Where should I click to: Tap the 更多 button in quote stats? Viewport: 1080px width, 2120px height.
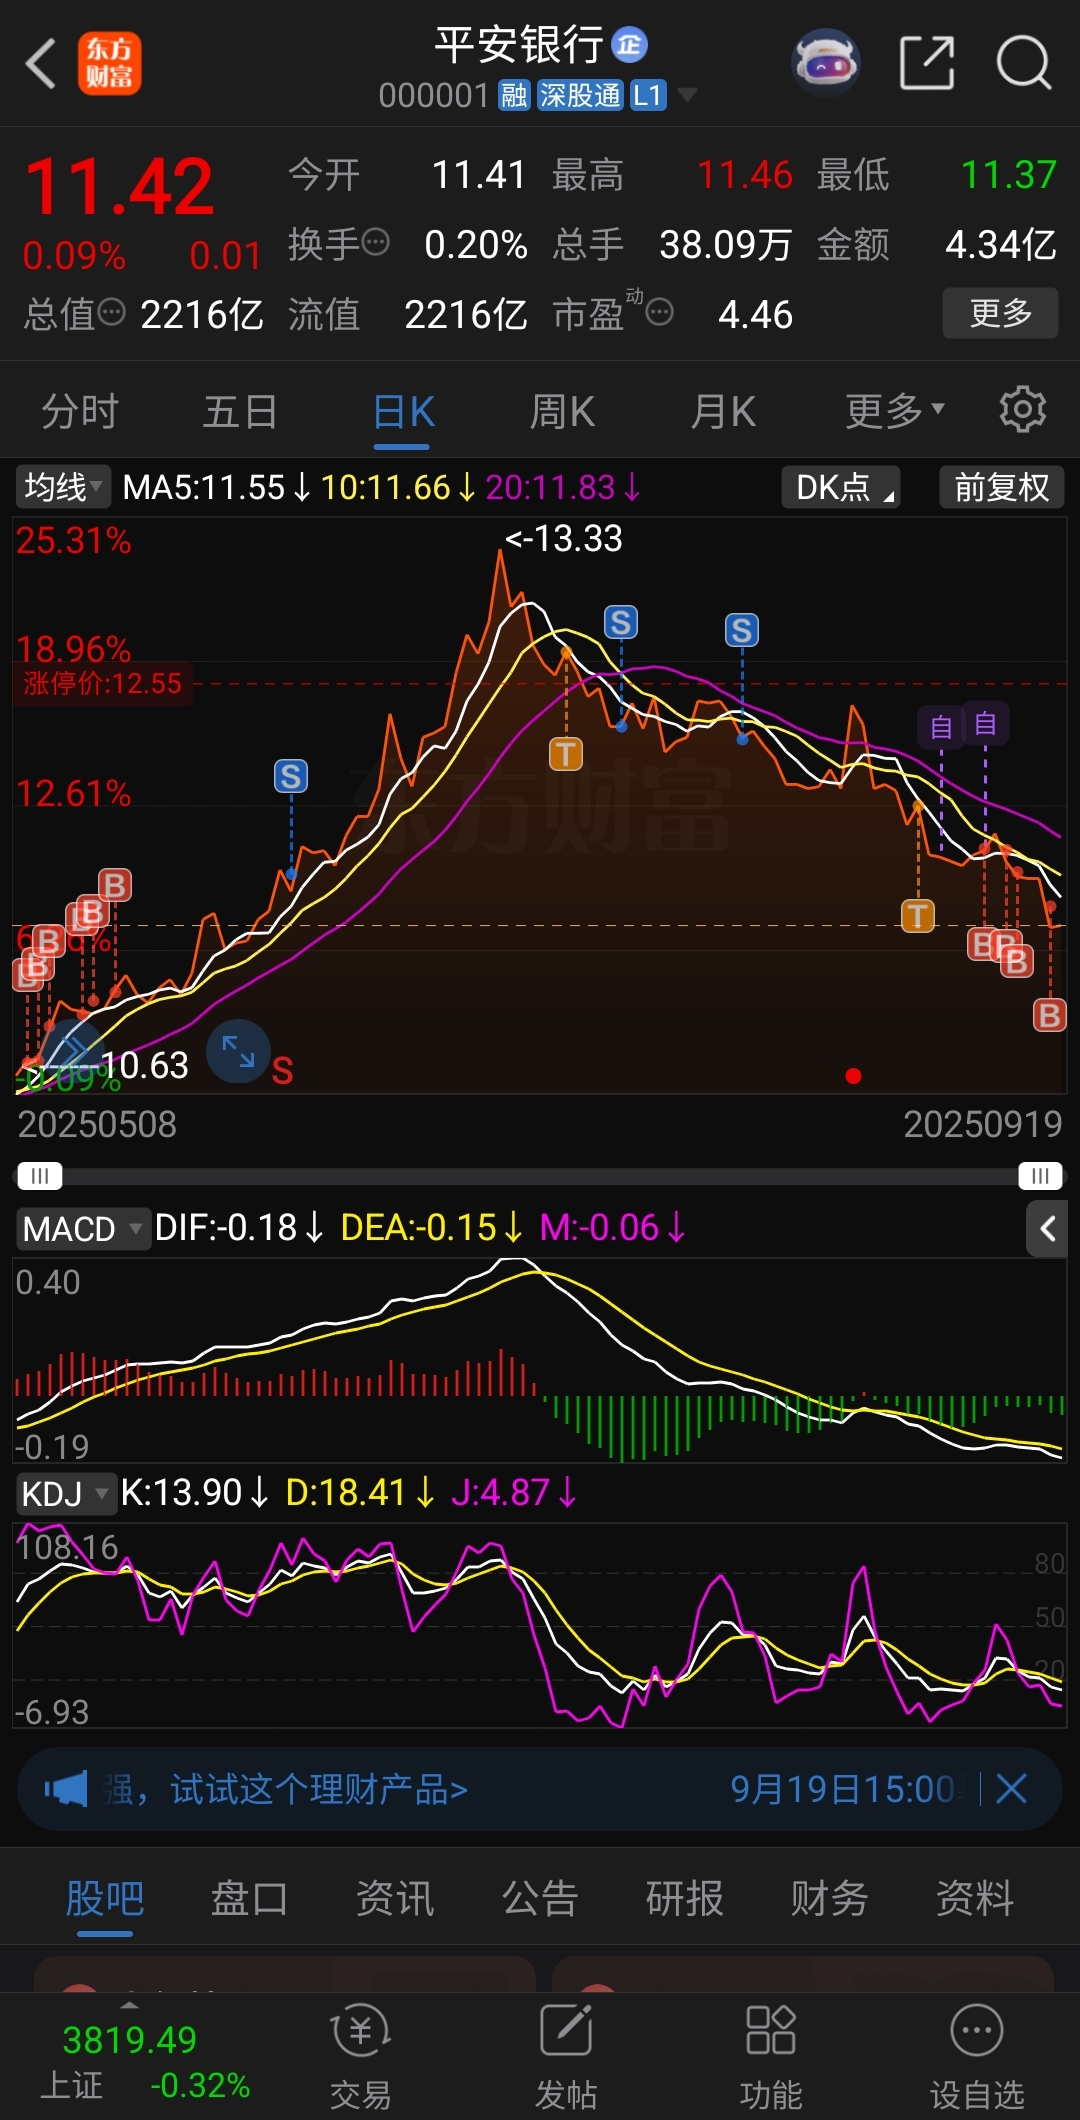click(1000, 313)
